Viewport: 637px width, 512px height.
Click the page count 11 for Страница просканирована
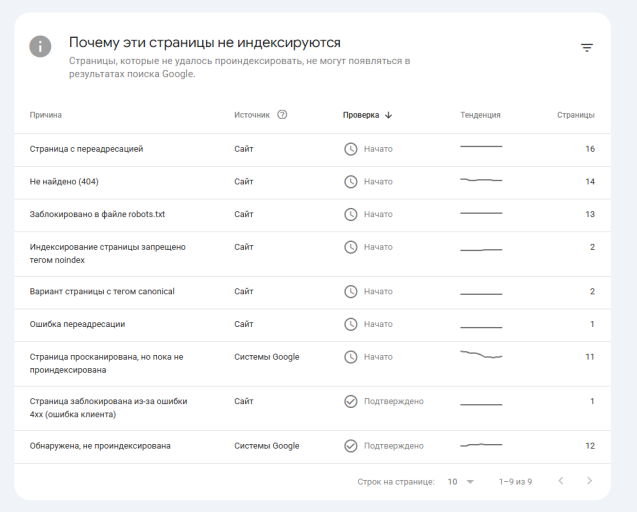590,357
